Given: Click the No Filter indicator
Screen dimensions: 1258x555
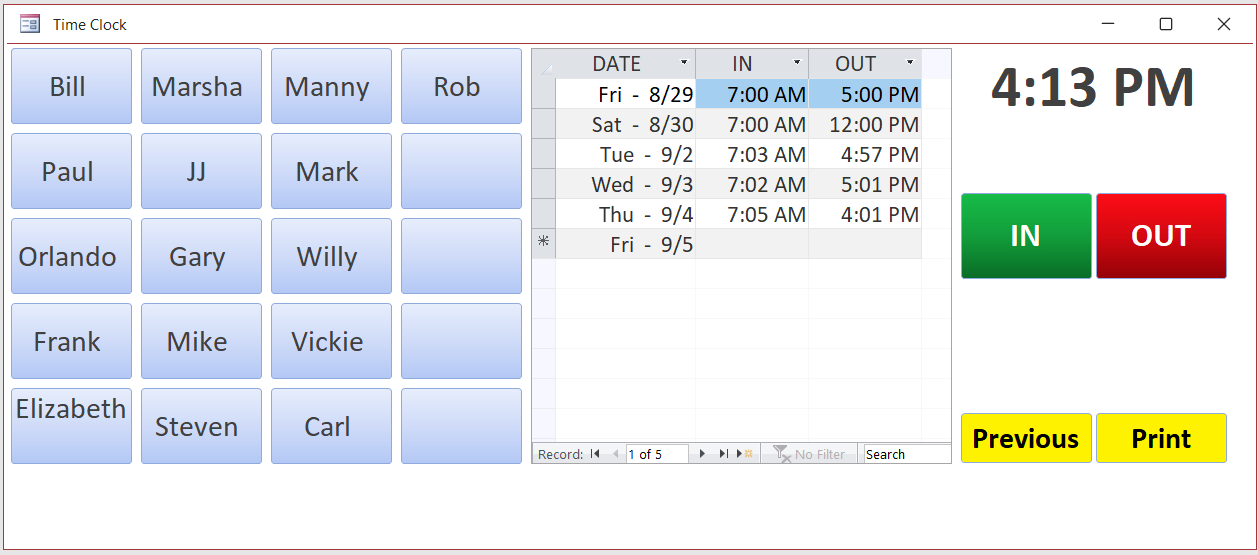Looking at the screenshot, I should click(x=810, y=454).
